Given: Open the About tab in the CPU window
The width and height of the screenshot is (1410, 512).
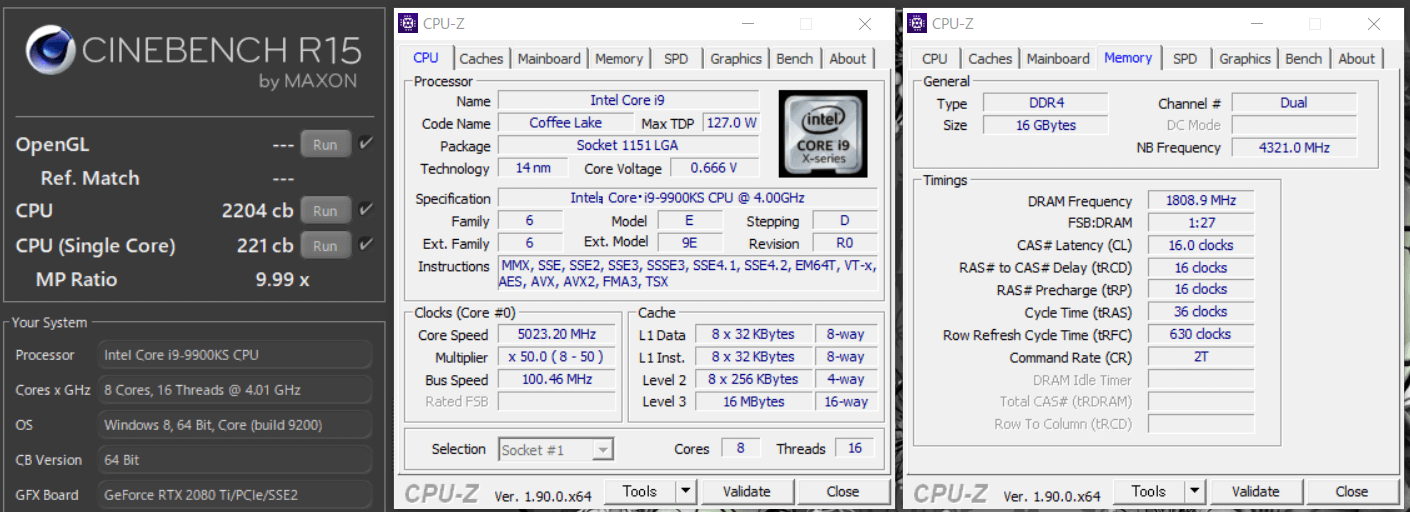Looking at the screenshot, I should [x=848, y=59].
